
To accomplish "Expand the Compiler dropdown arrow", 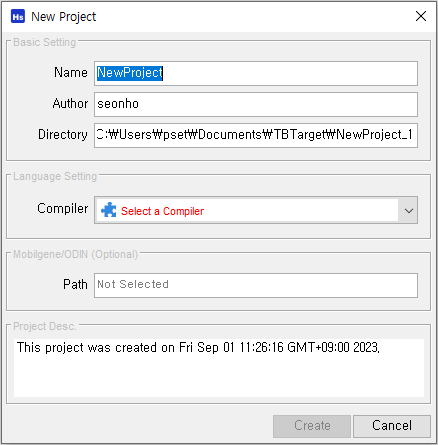I will 408,210.
